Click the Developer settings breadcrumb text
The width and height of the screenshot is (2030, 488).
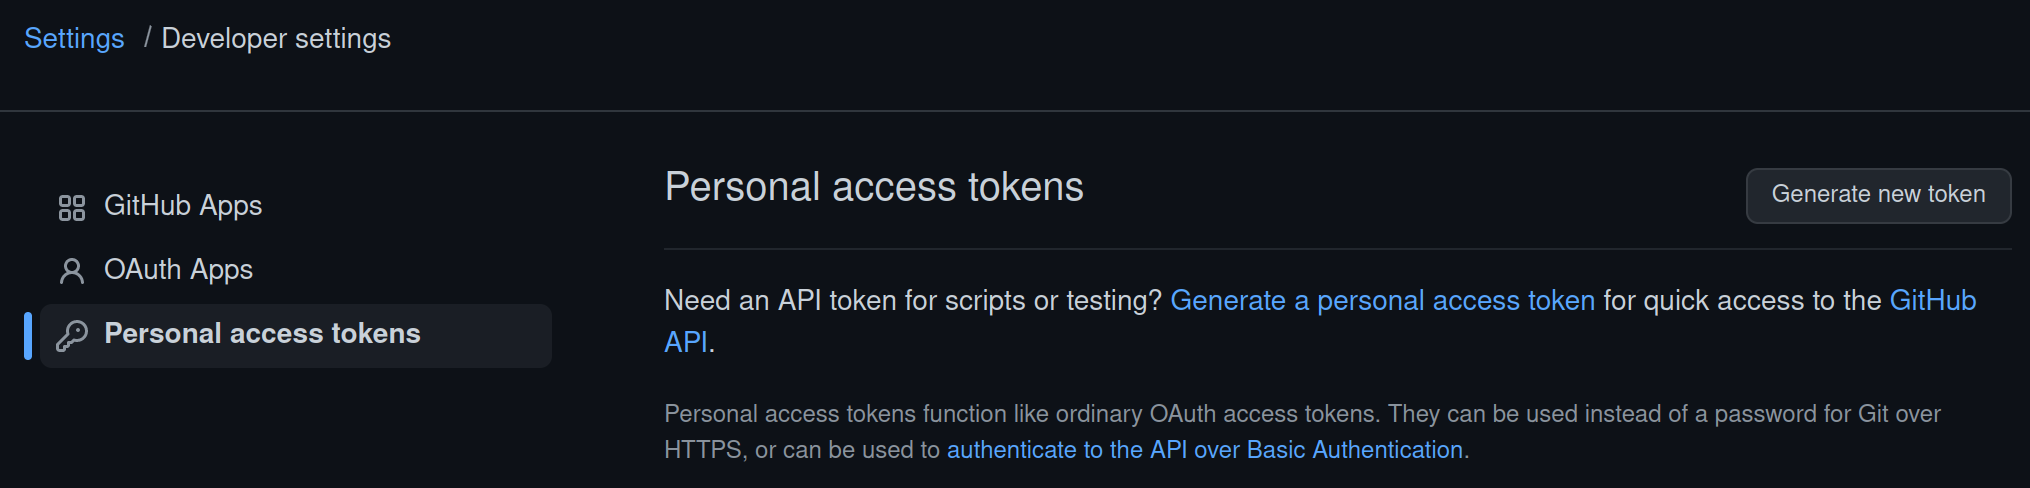[276, 38]
